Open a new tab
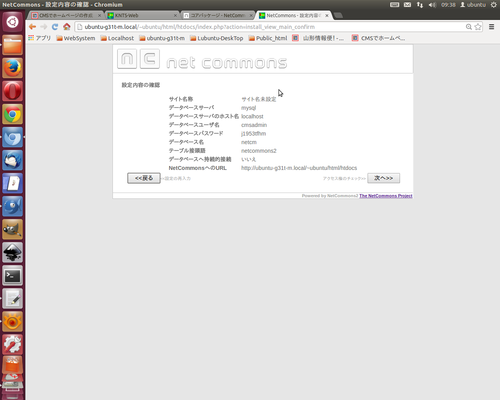The height and width of the screenshot is (400, 500). click(338, 15)
